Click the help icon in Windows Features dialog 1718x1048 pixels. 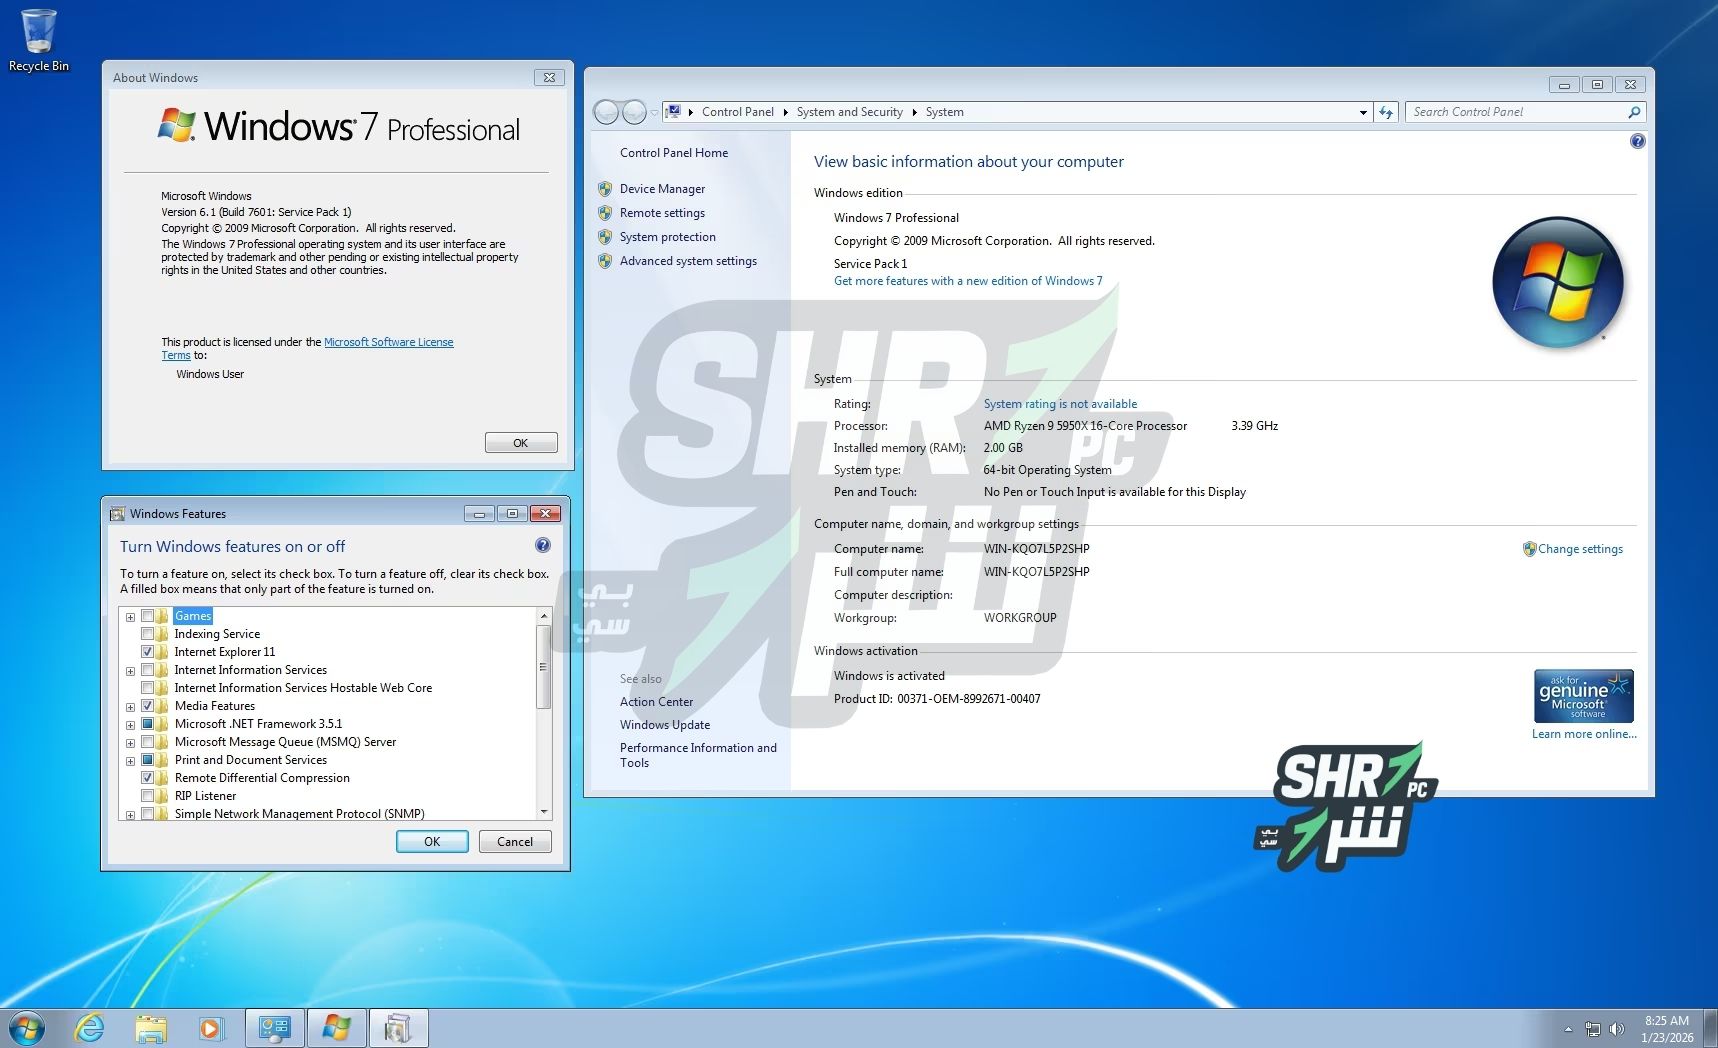click(543, 545)
